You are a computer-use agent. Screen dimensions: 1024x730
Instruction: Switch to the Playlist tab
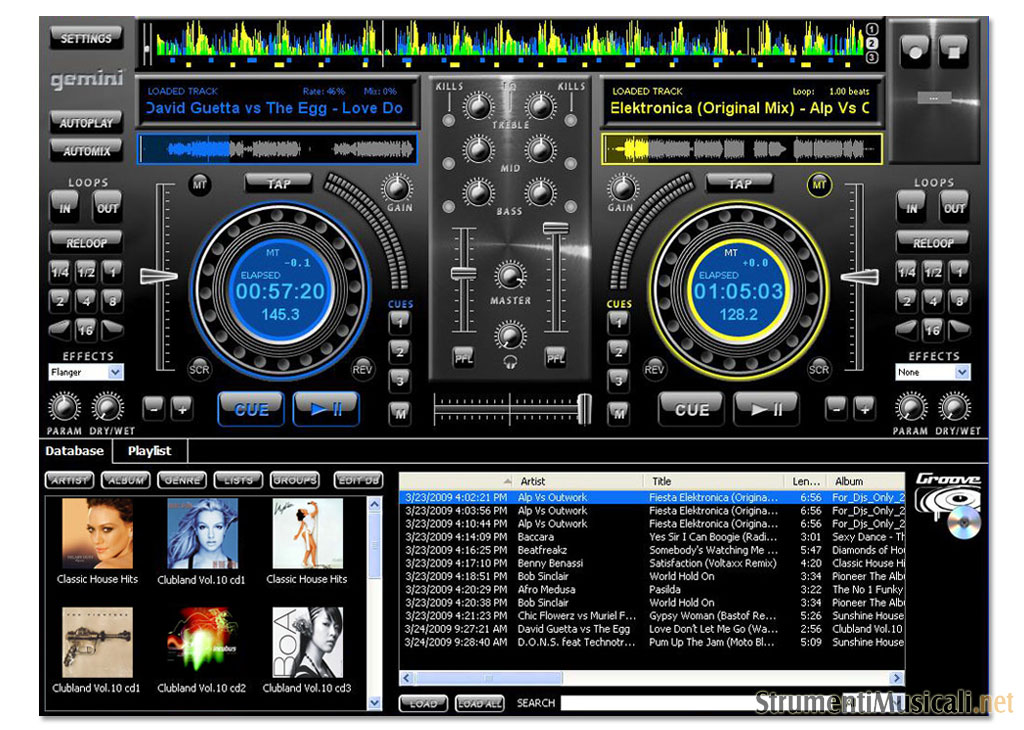149,451
